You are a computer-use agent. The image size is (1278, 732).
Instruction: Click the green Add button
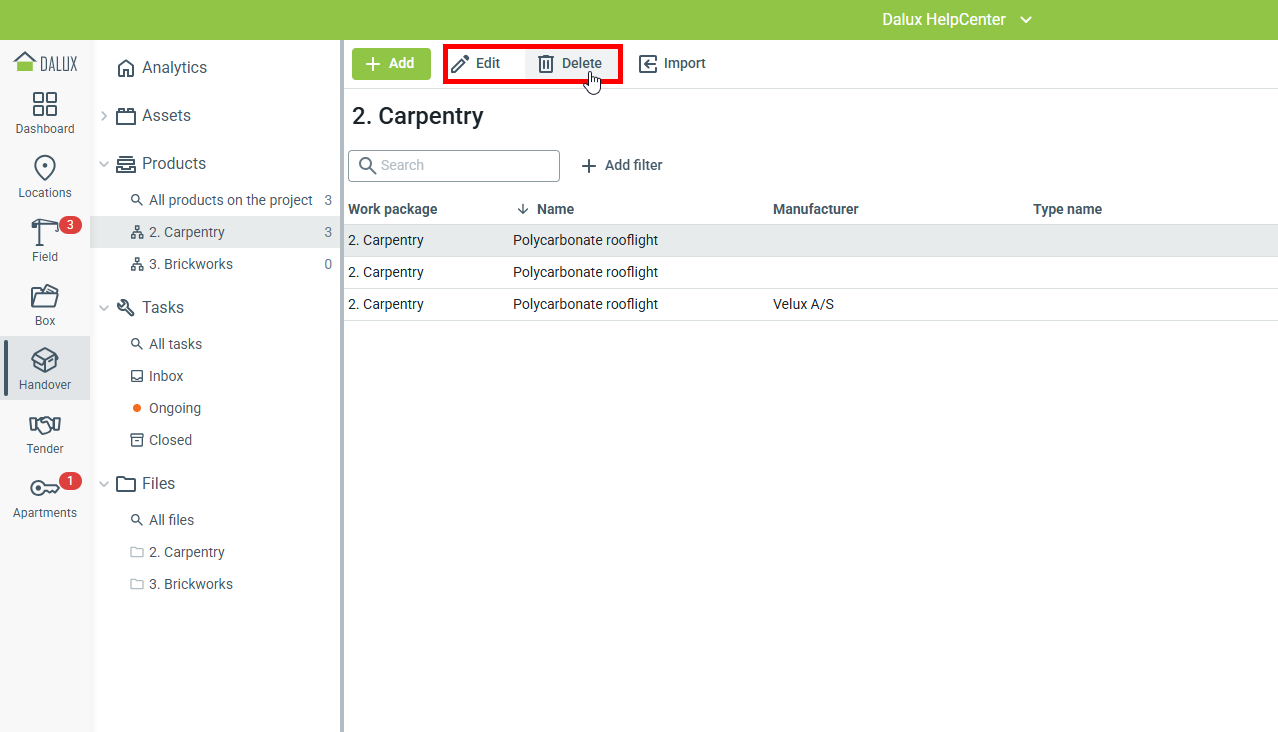(391, 64)
